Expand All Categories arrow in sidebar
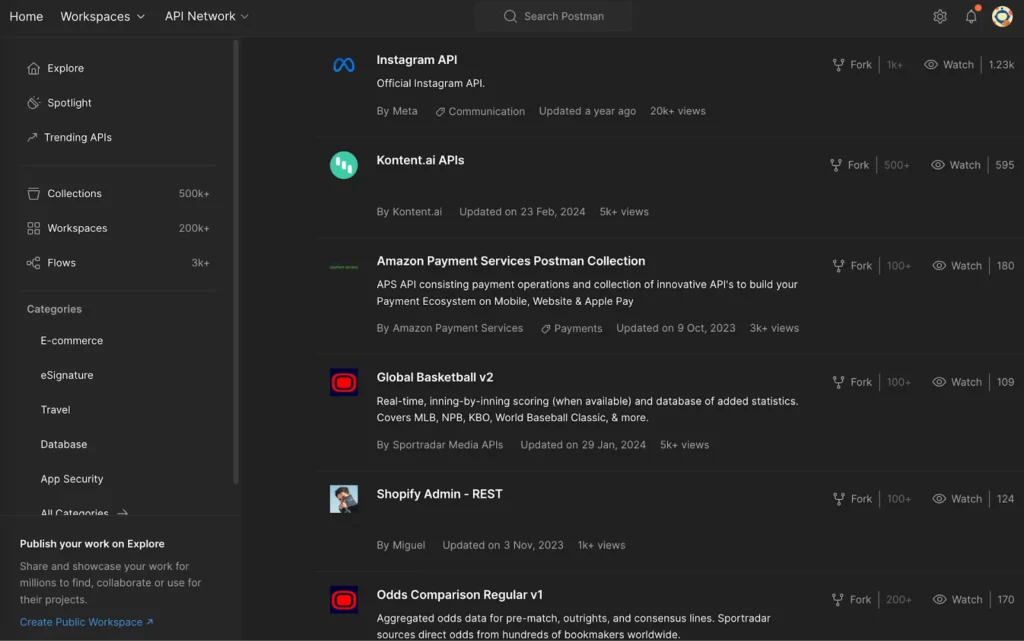This screenshot has width=1024, height=641. [122, 513]
